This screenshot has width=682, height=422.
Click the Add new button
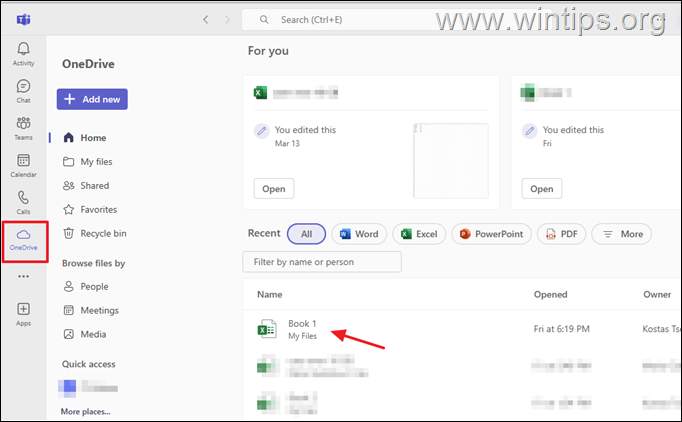[92, 99]
